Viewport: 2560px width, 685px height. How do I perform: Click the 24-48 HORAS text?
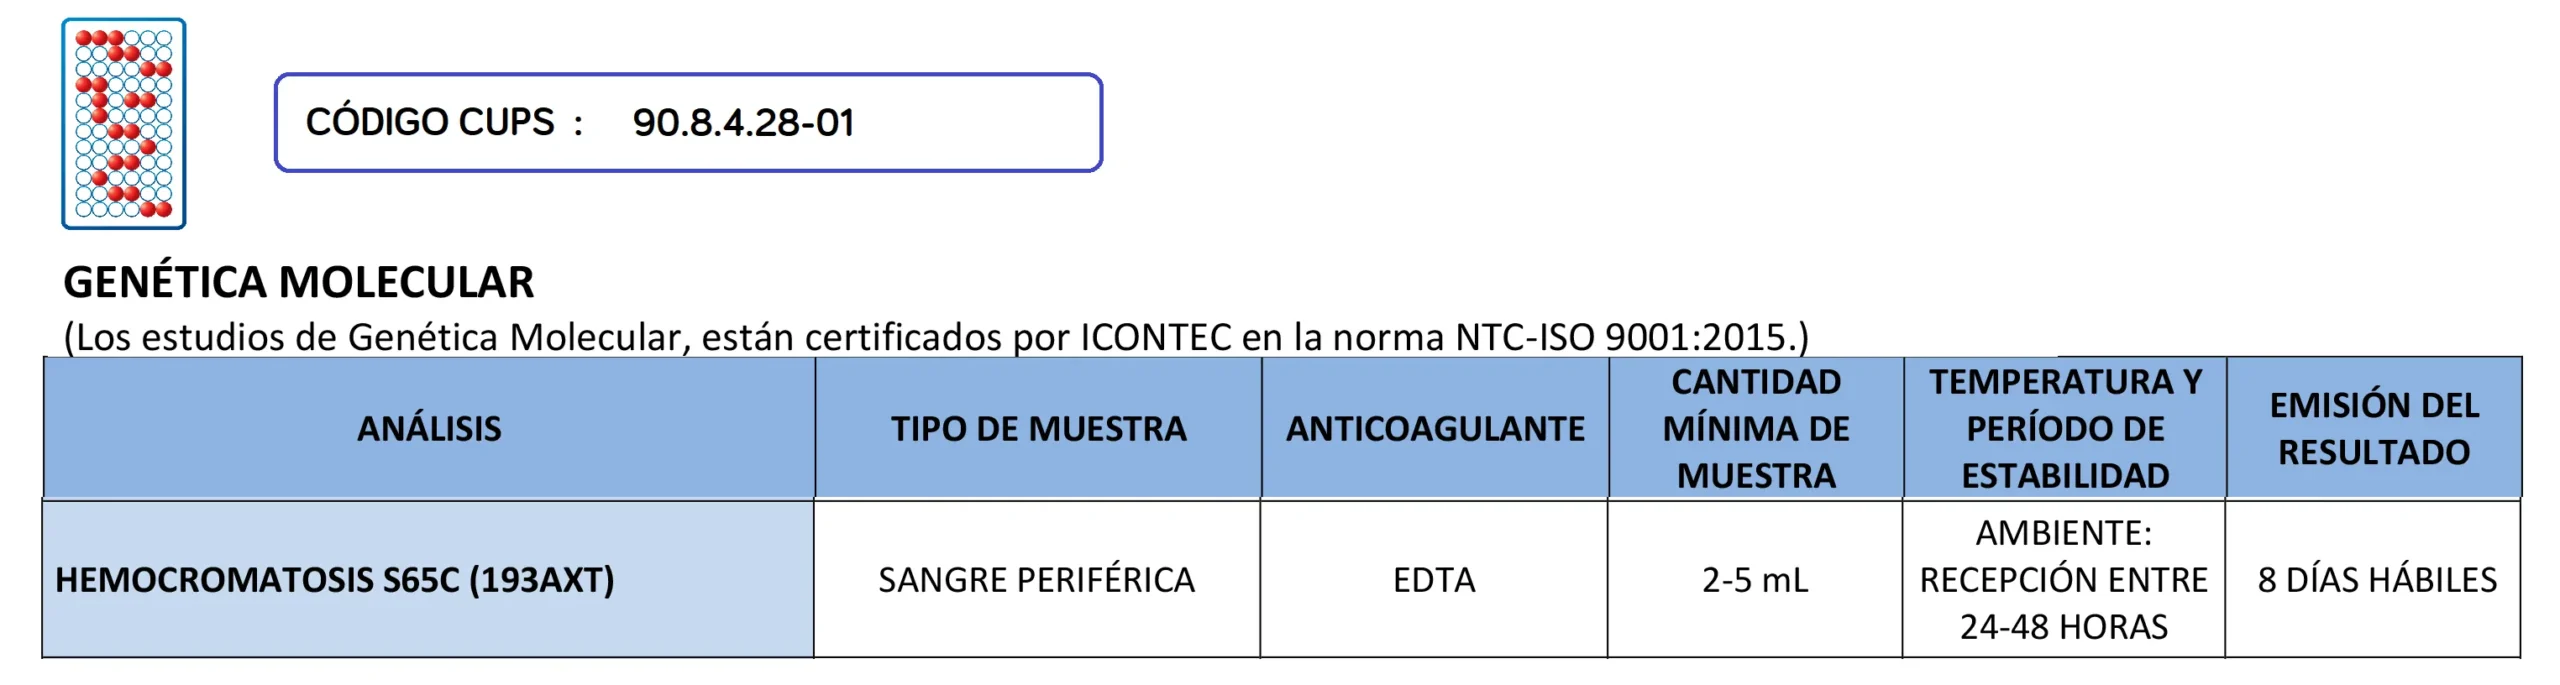point(2063,627)
